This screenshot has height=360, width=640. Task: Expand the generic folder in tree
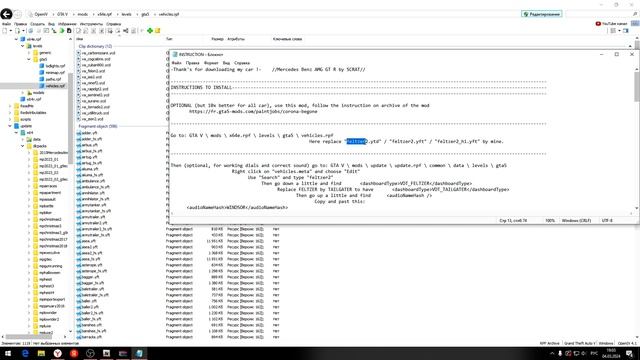click(x=29, y=53)
